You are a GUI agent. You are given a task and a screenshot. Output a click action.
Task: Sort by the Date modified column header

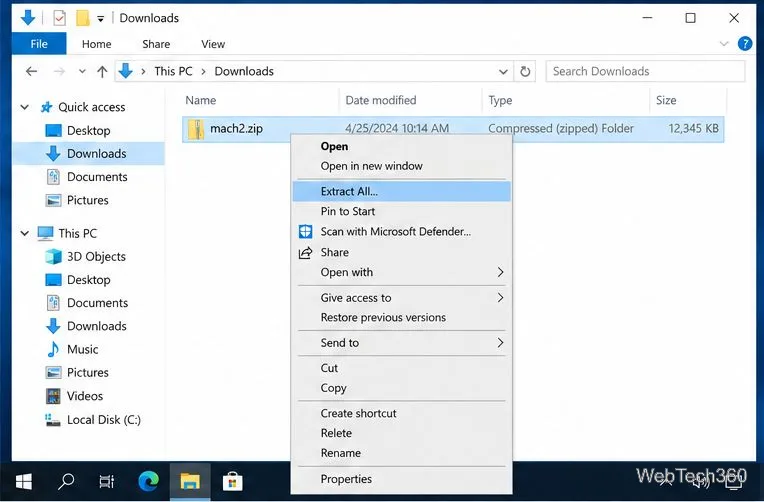pyautogui.click(x=381, y=100)
